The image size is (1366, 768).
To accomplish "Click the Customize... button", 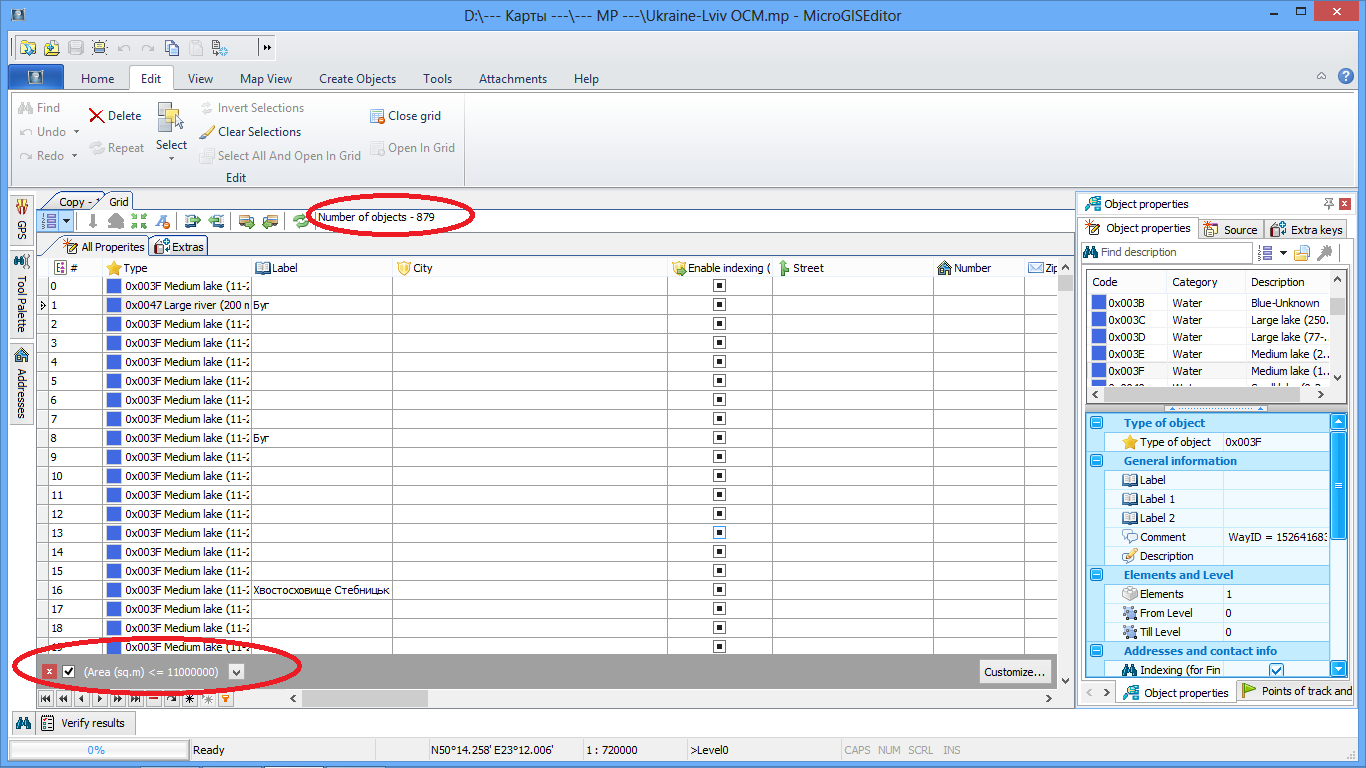I will [1015, 672].
